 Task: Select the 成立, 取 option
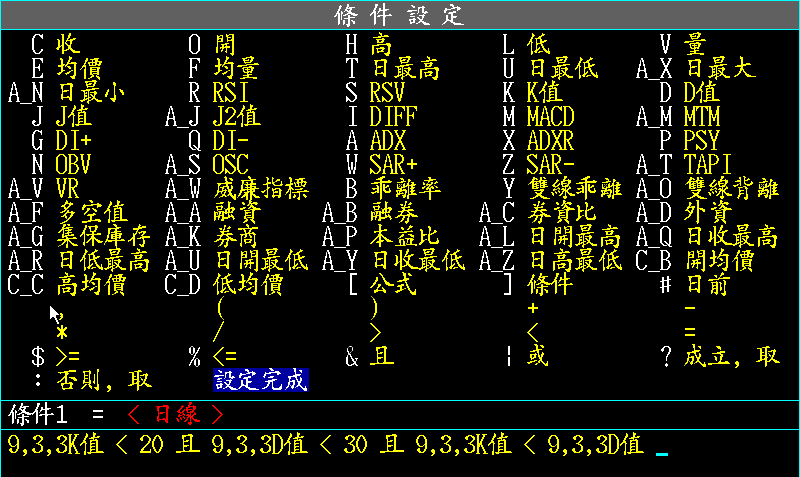click(732, 356)
